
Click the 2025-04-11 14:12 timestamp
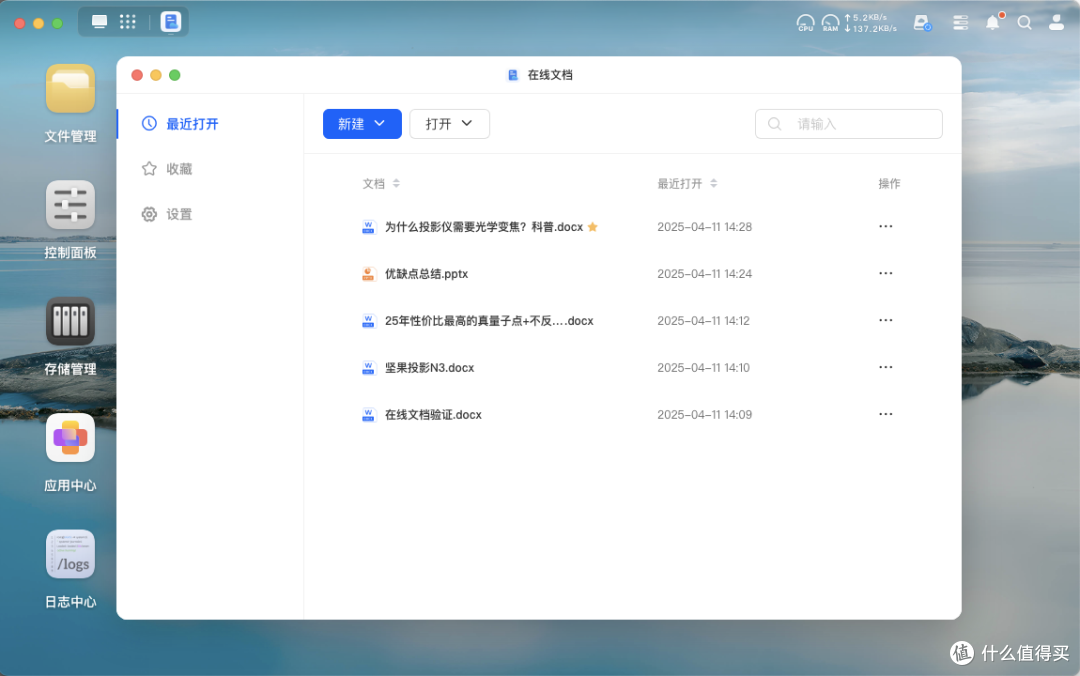click(x=703, y=320)
